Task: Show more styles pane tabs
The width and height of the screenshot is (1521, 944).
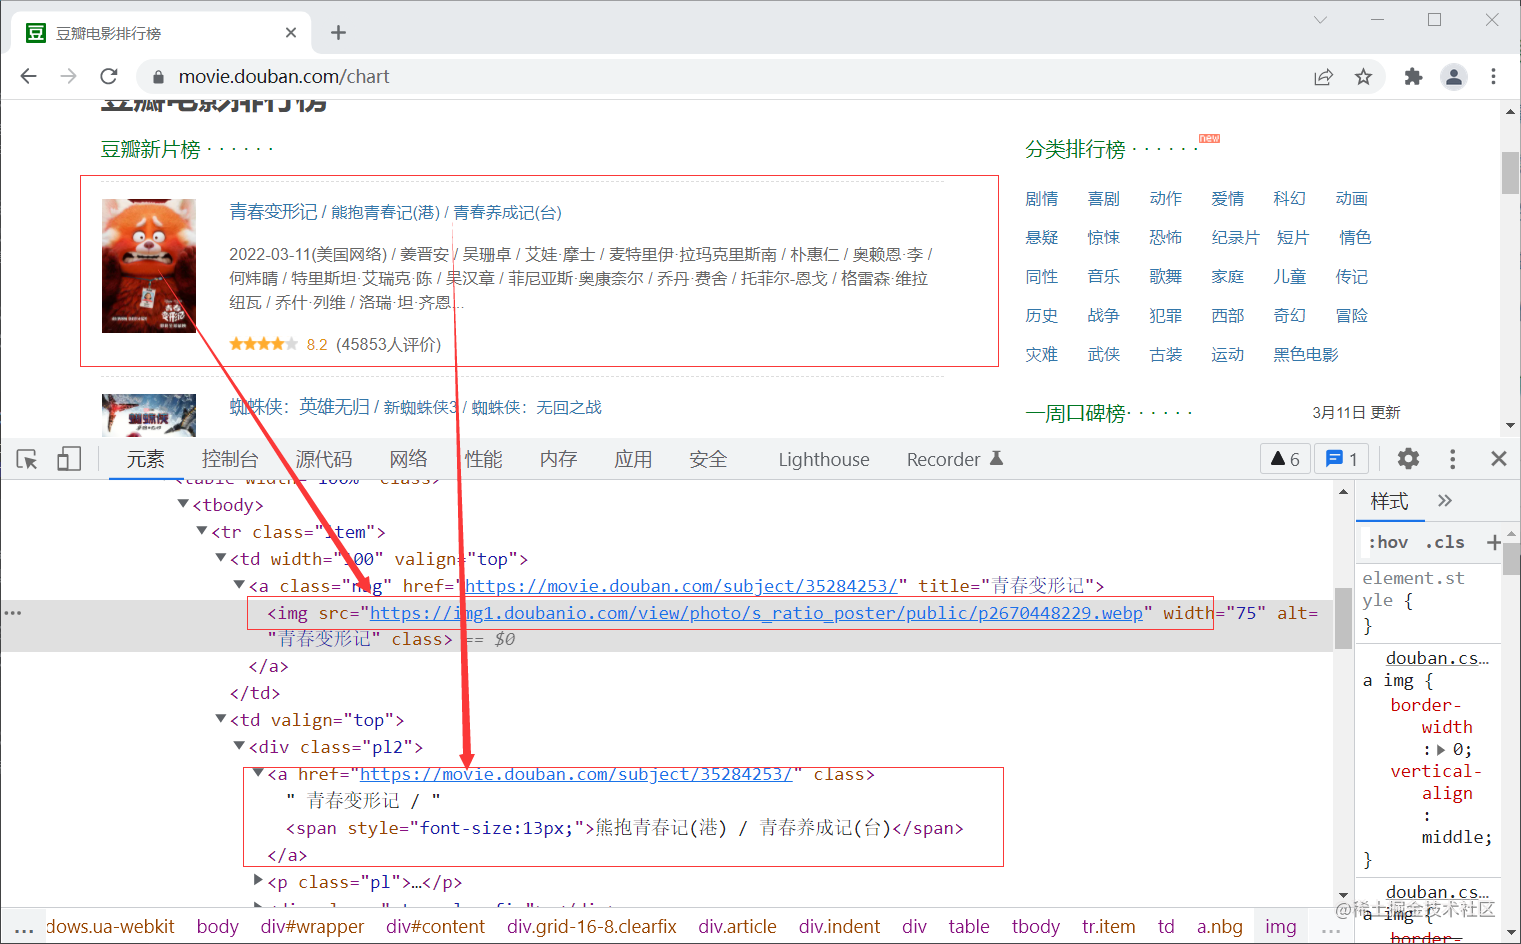Action: 1445,500
